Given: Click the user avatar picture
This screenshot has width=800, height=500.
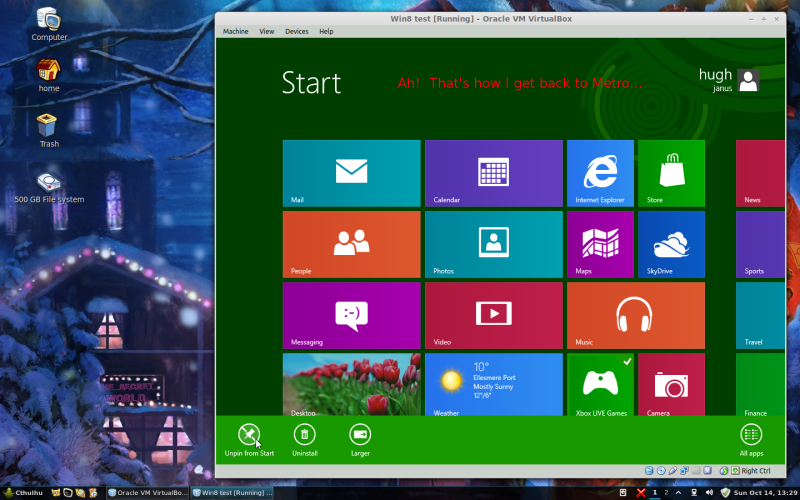Looking at the screenshot, I should pos(748,80).
